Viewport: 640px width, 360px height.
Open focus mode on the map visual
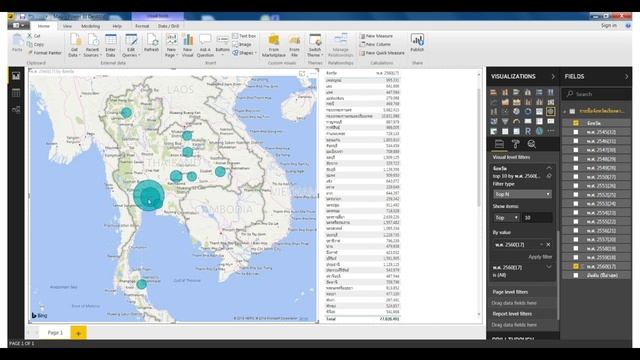(302, 73)
